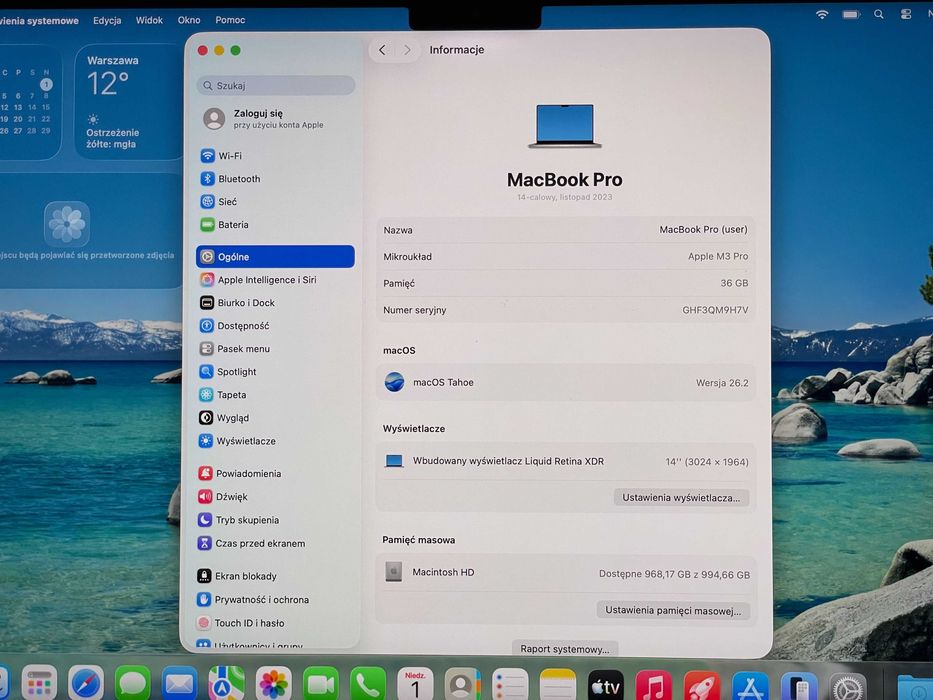
Task: Select Ogólne in the sidebar
Action: [x=275, y=257]
